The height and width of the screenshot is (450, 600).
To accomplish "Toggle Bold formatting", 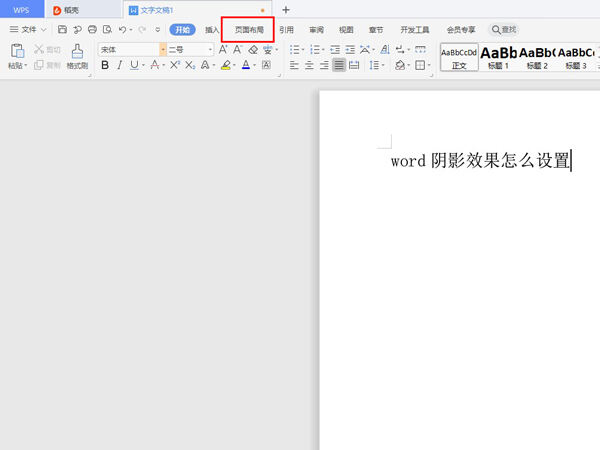I will [105, 65].
